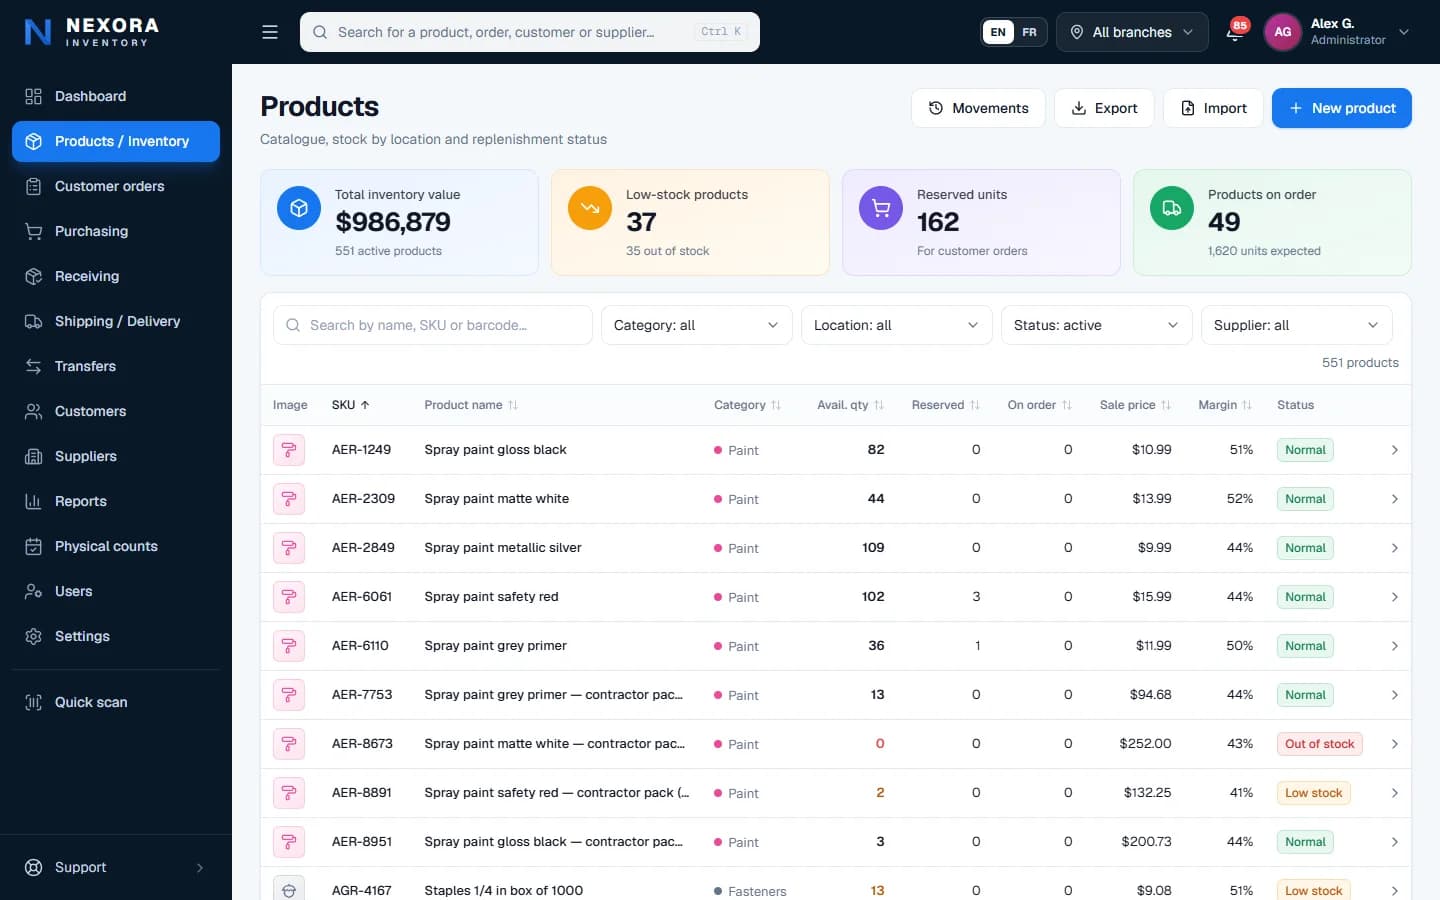This screenshot has width=1440, height=900.
Task: Open Customer orders in sidebar
Action: pyautogui.click(x=116, y=186)
